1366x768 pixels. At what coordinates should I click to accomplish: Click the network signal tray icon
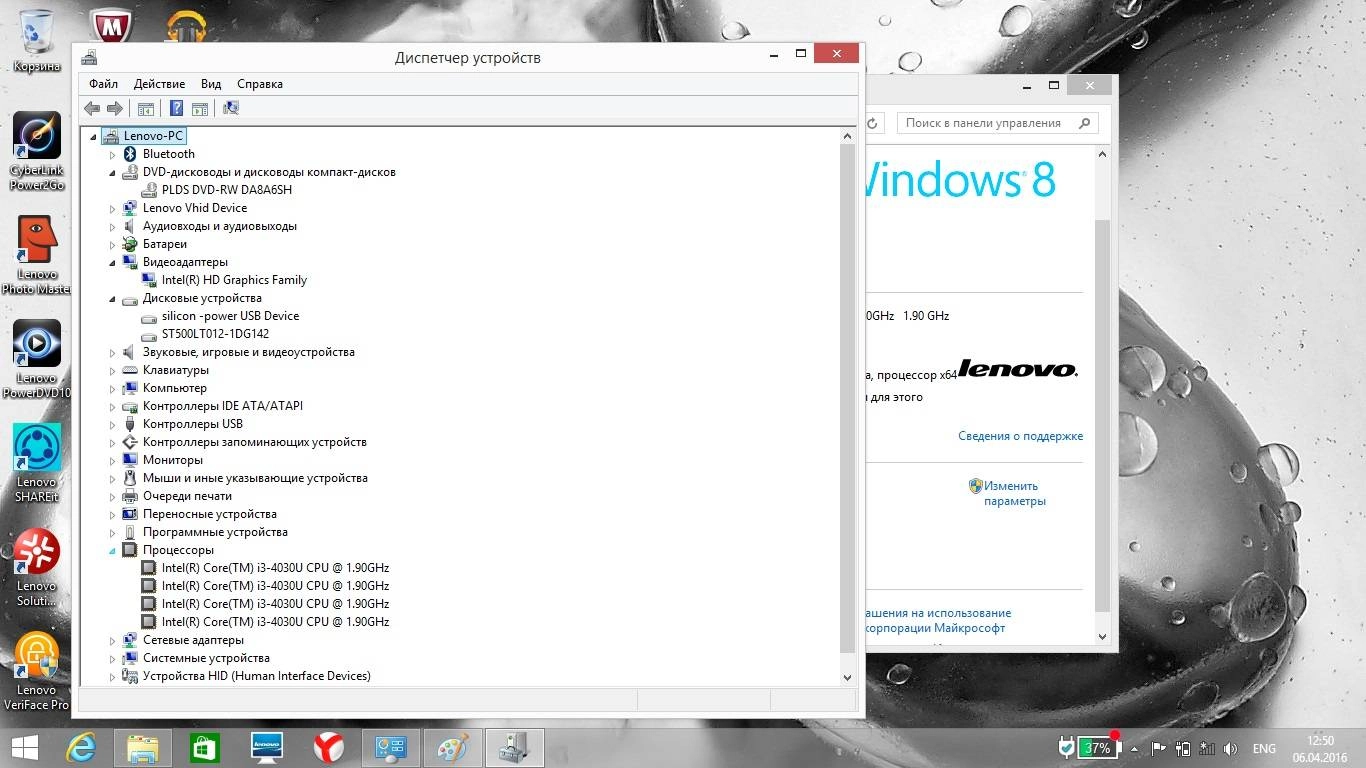pos(1208,748)
